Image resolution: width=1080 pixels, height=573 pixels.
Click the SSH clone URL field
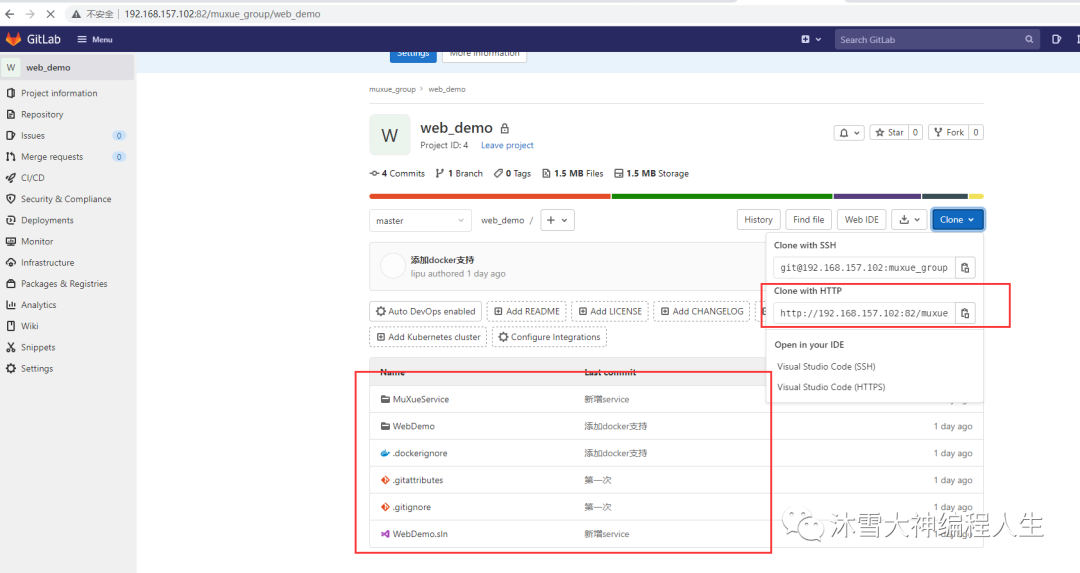coord(864,268)
